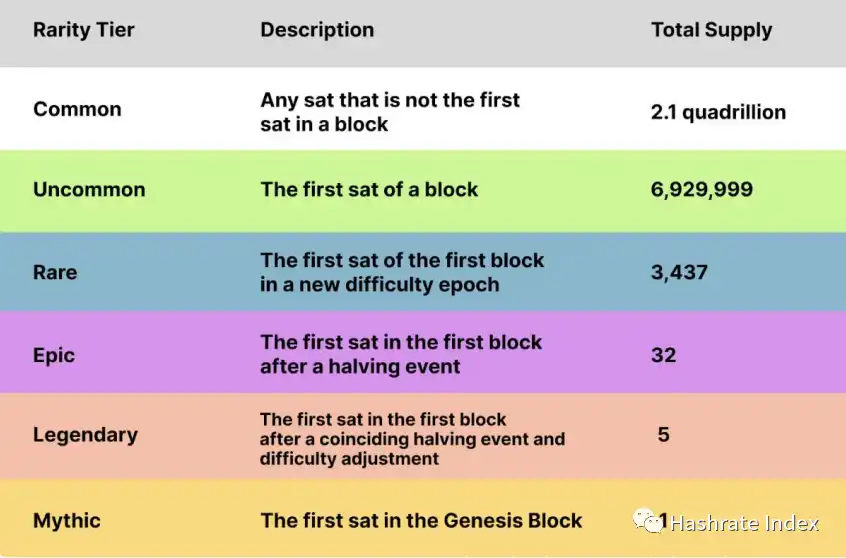The width and height of the screenshot is (846, 558).
Task: Select the Epic tier label
Action: point(54,355)
